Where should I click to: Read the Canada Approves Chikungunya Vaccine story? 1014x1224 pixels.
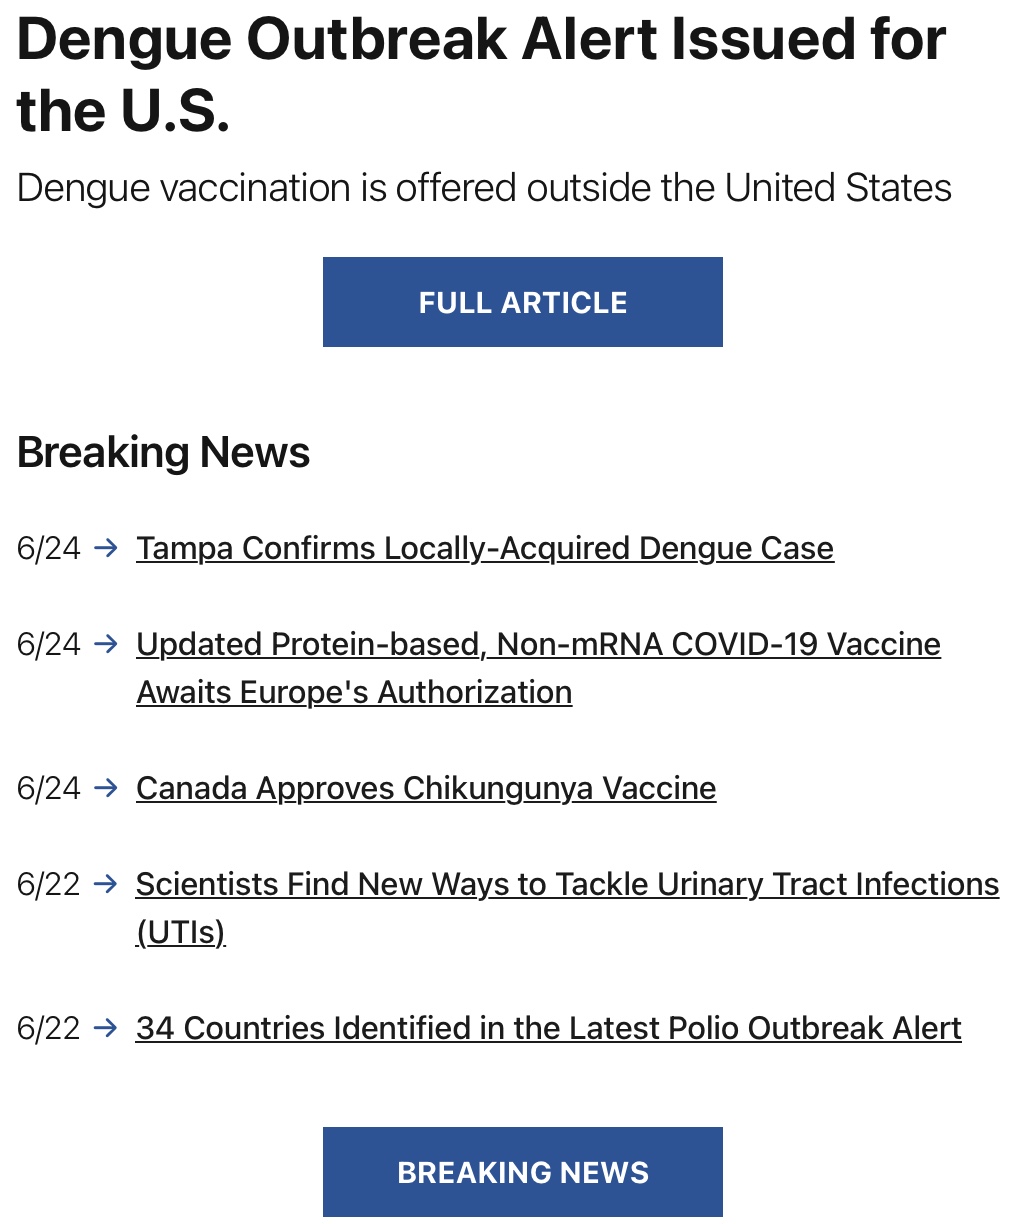click(426, 788)
